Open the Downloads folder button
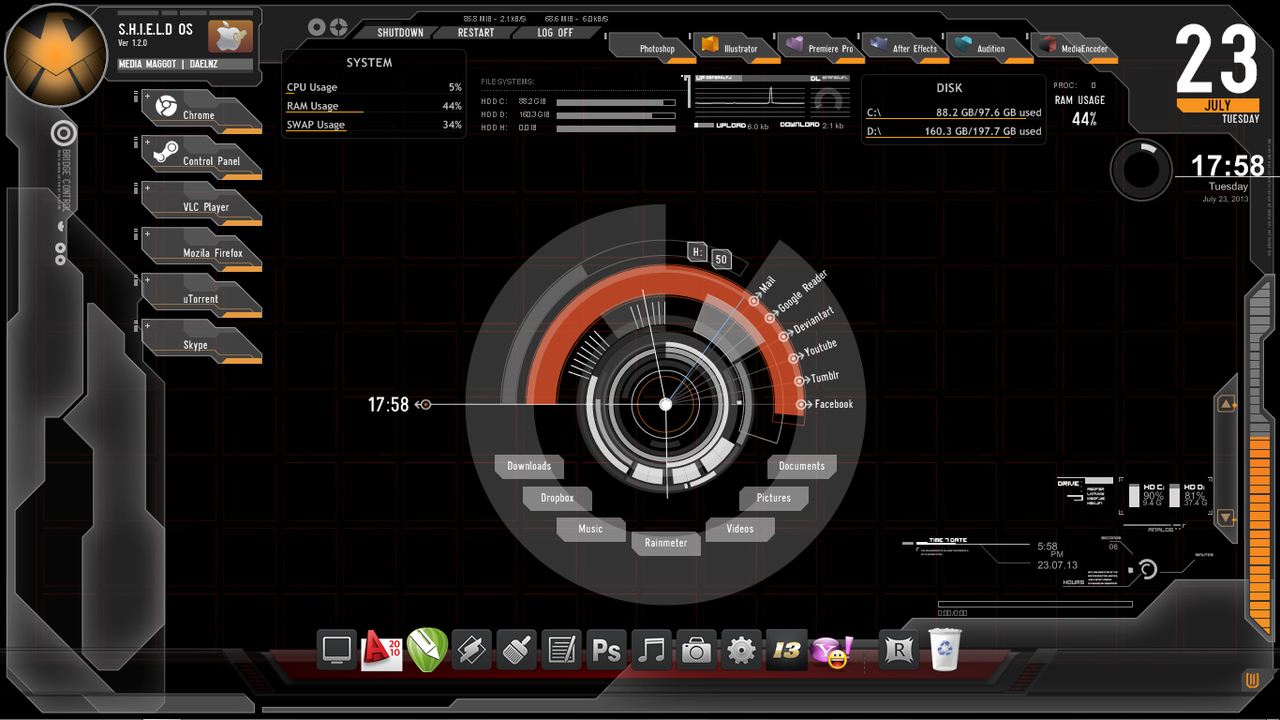This screenshot has height=720, width=1280. coord(529,466)
